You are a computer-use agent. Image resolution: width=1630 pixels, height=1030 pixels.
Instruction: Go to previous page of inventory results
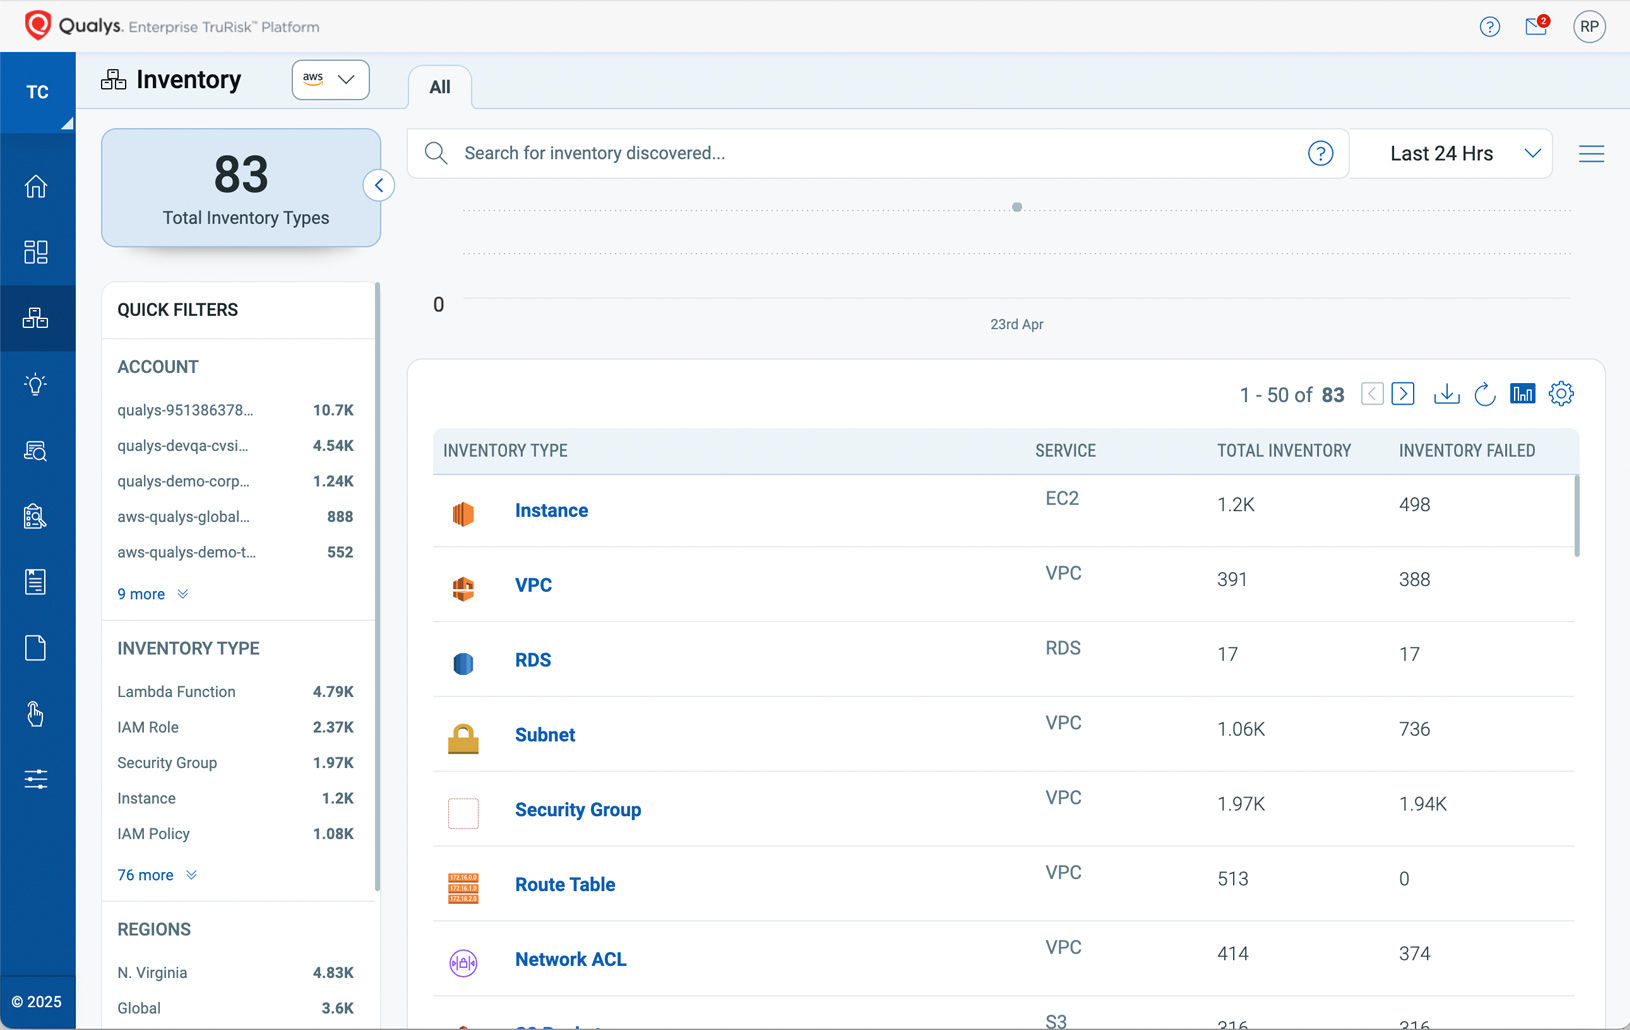pyautogui.click(x=1373, y=394)
